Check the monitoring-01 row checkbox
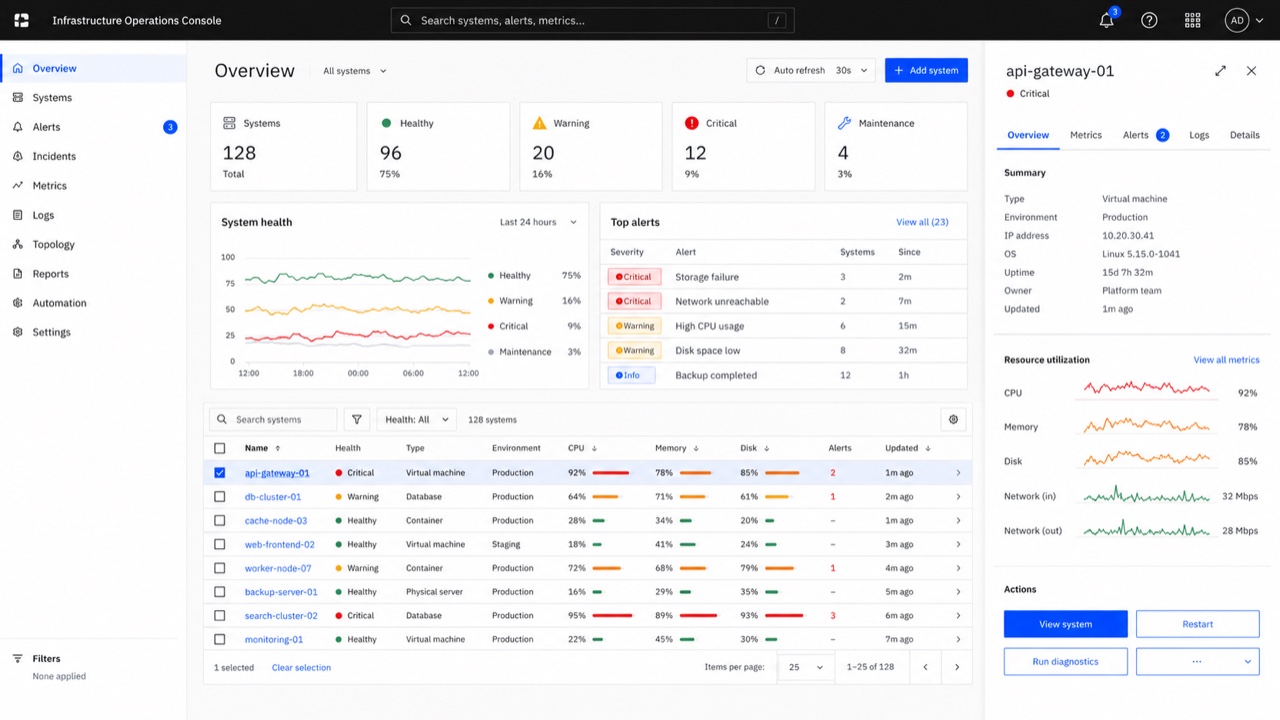 click(x=220, y=640)
